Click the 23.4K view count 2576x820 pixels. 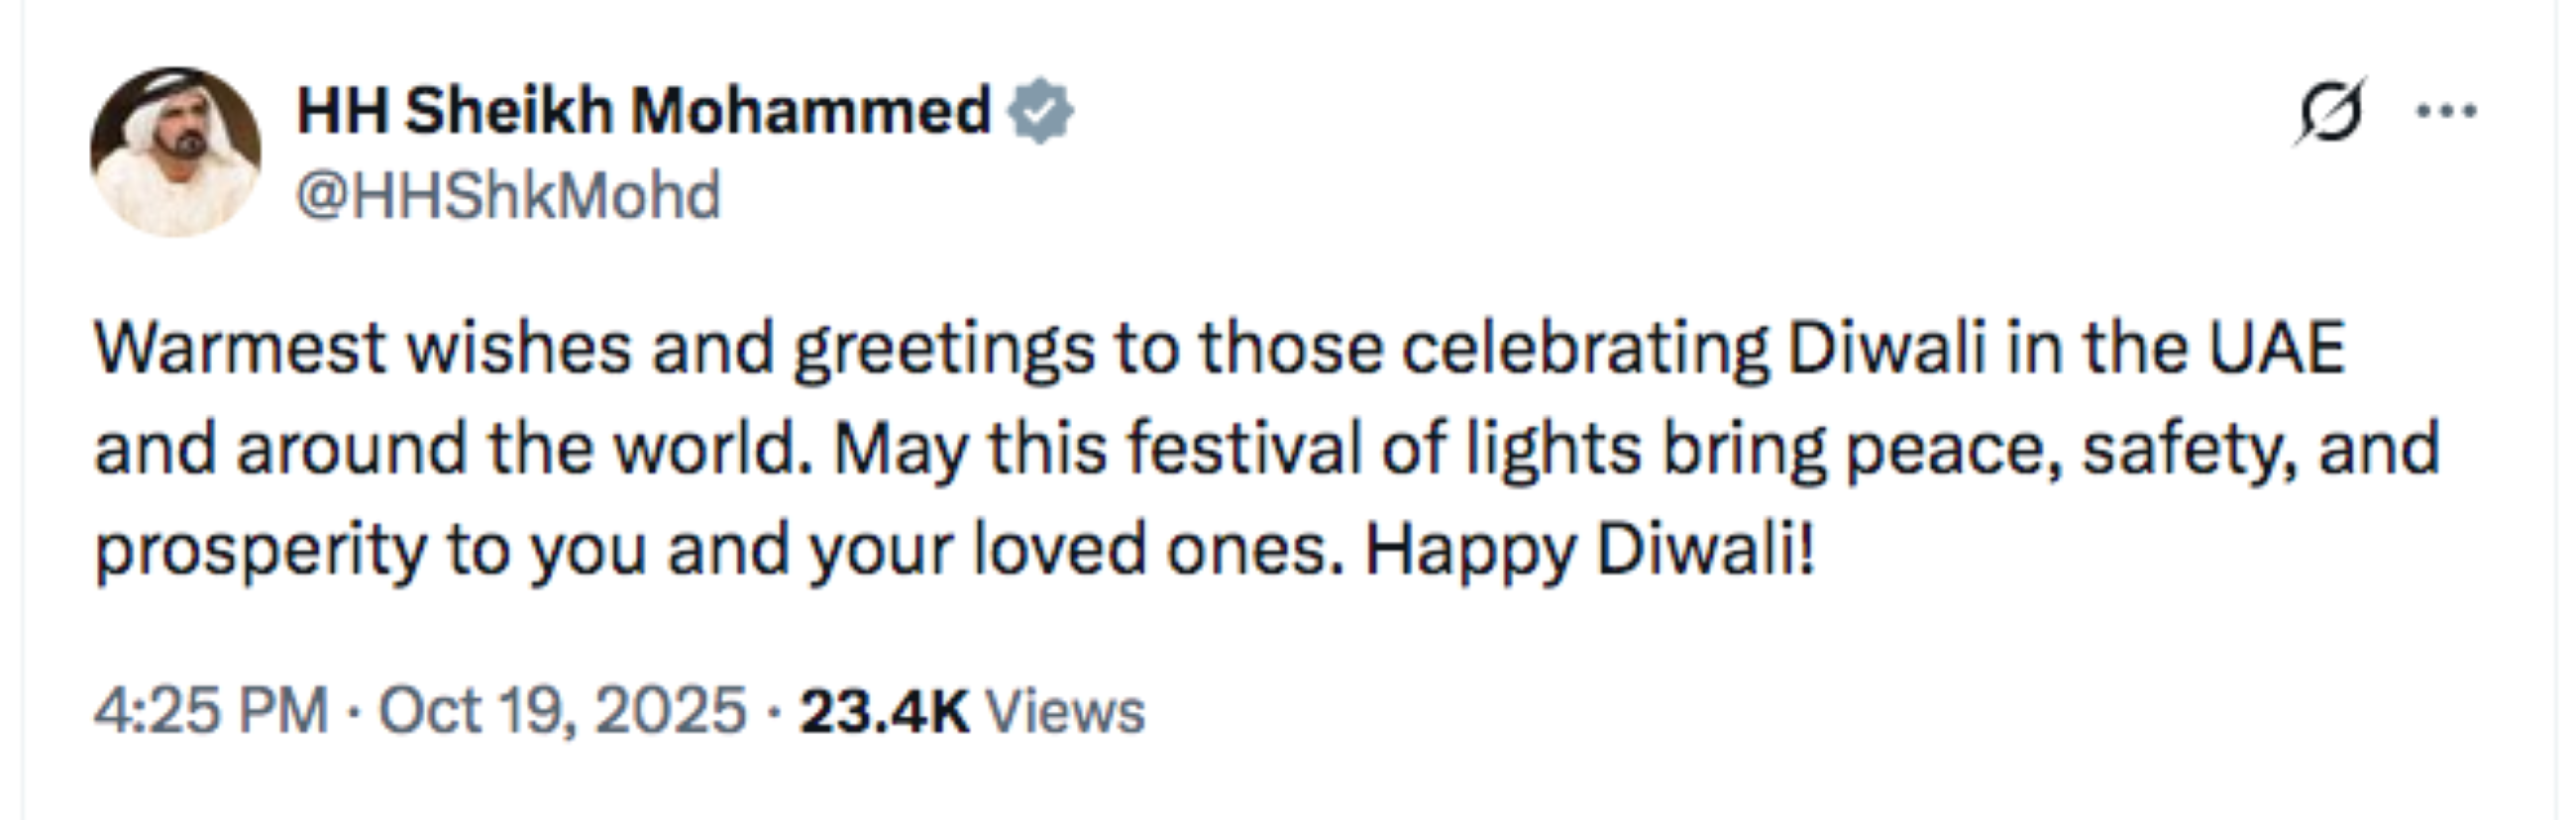[x=884, y=712]
